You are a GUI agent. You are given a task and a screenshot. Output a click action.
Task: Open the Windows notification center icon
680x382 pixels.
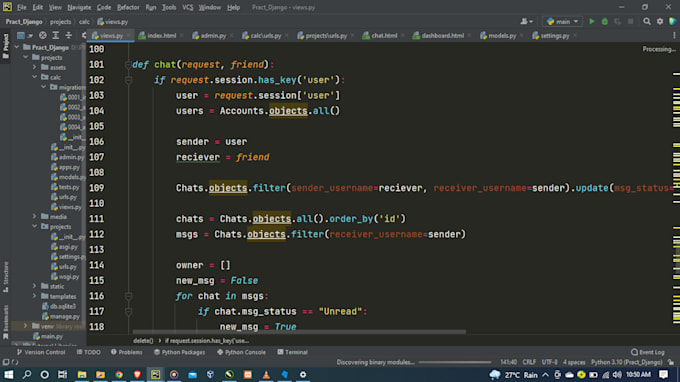click(x=663, y=375)
